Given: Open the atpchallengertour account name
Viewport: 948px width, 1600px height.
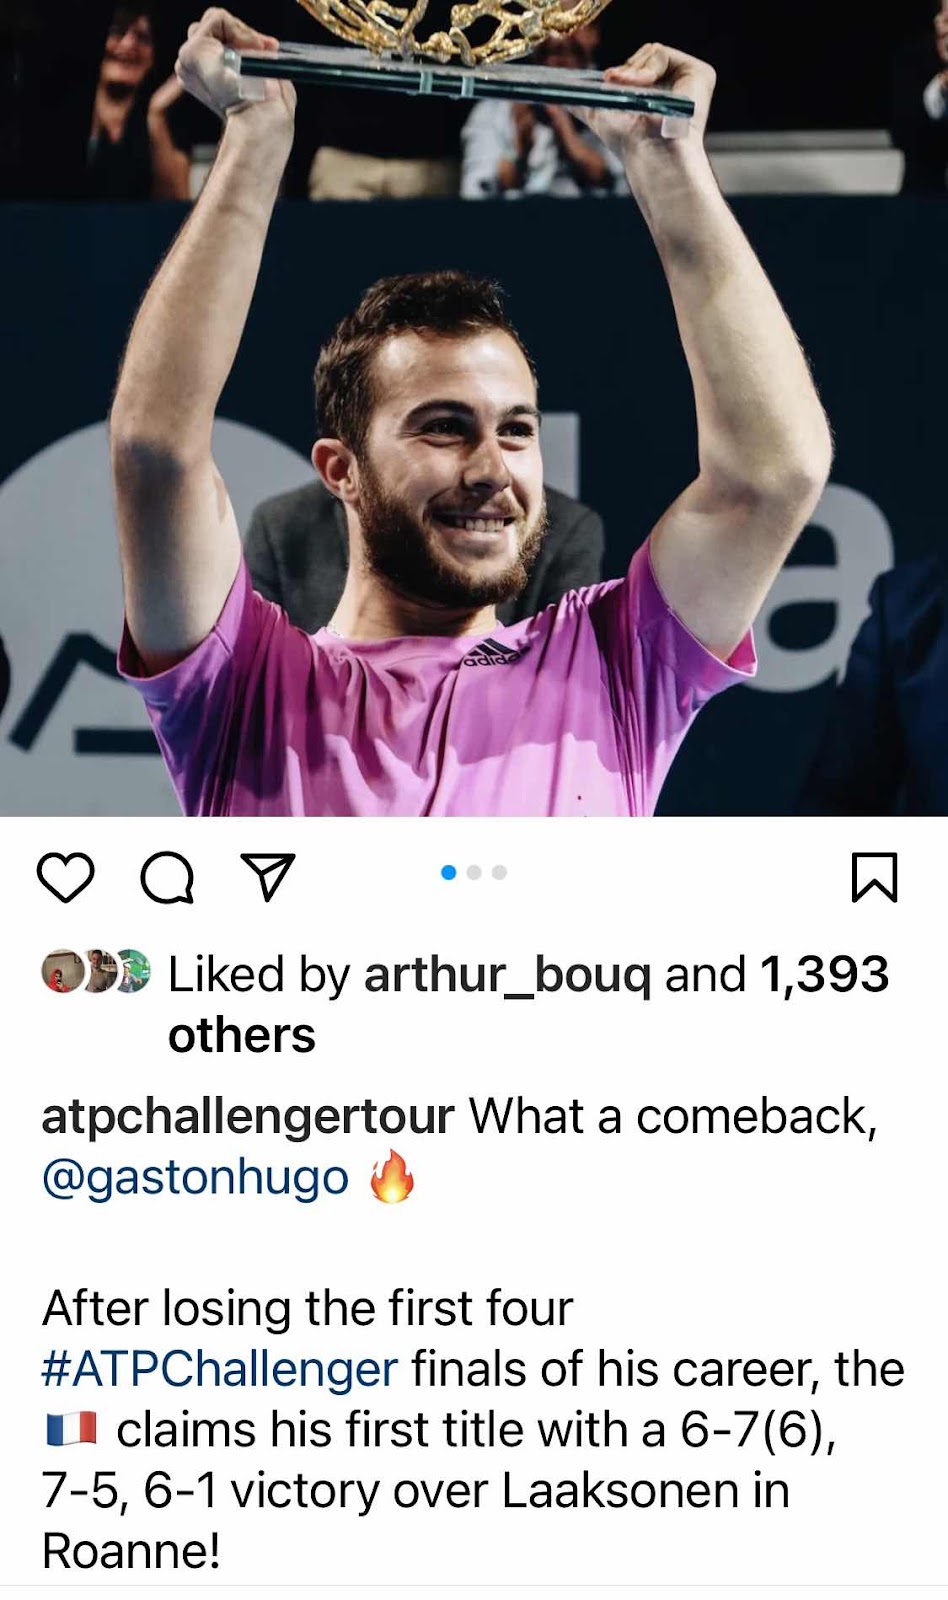Looking at the screenshot, I should 248,1116.
